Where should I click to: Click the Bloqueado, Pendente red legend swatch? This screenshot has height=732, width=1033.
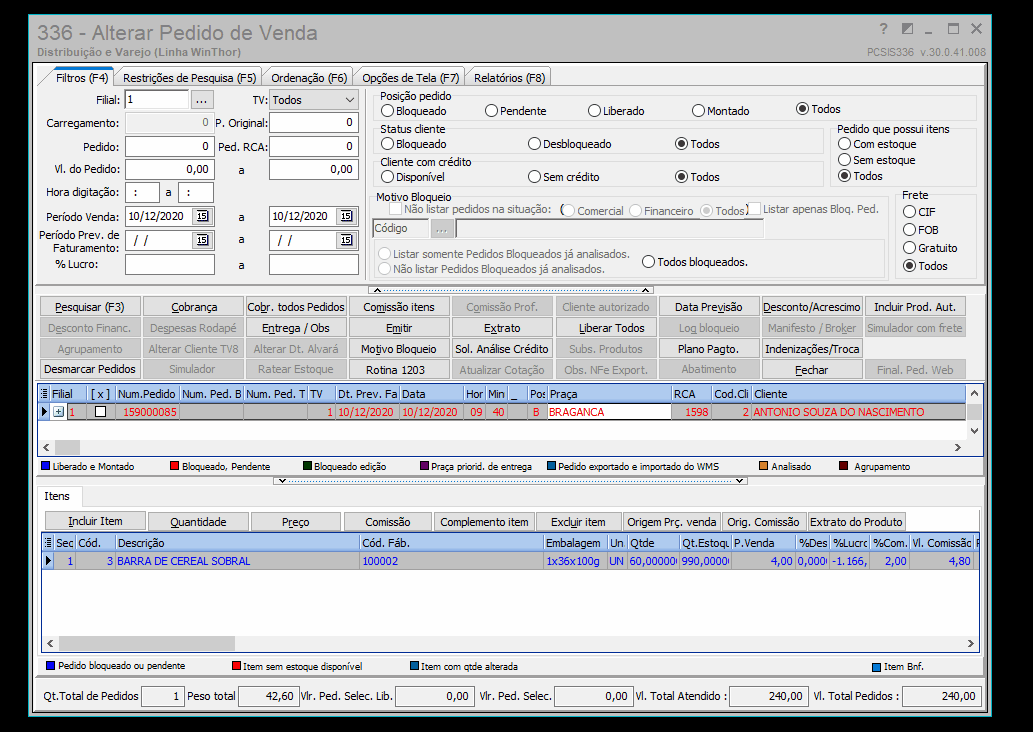click(x=175, y=466)
